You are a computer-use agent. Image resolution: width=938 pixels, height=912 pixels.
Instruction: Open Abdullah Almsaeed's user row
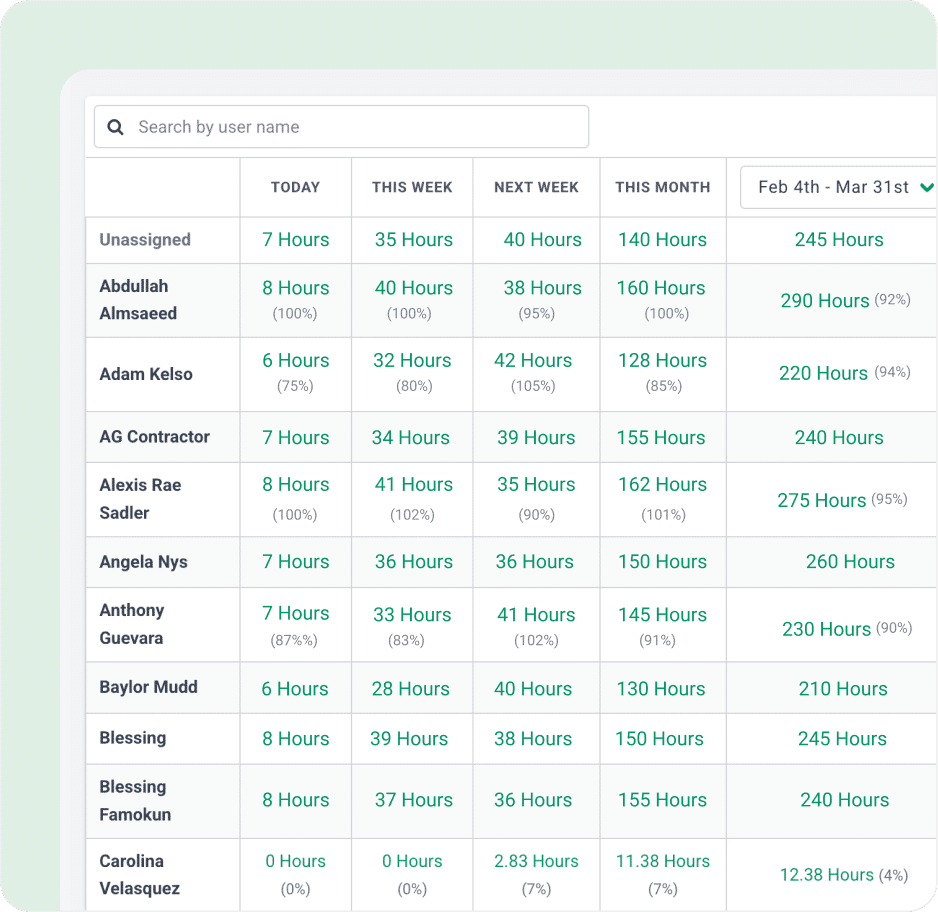coord(140,300)
